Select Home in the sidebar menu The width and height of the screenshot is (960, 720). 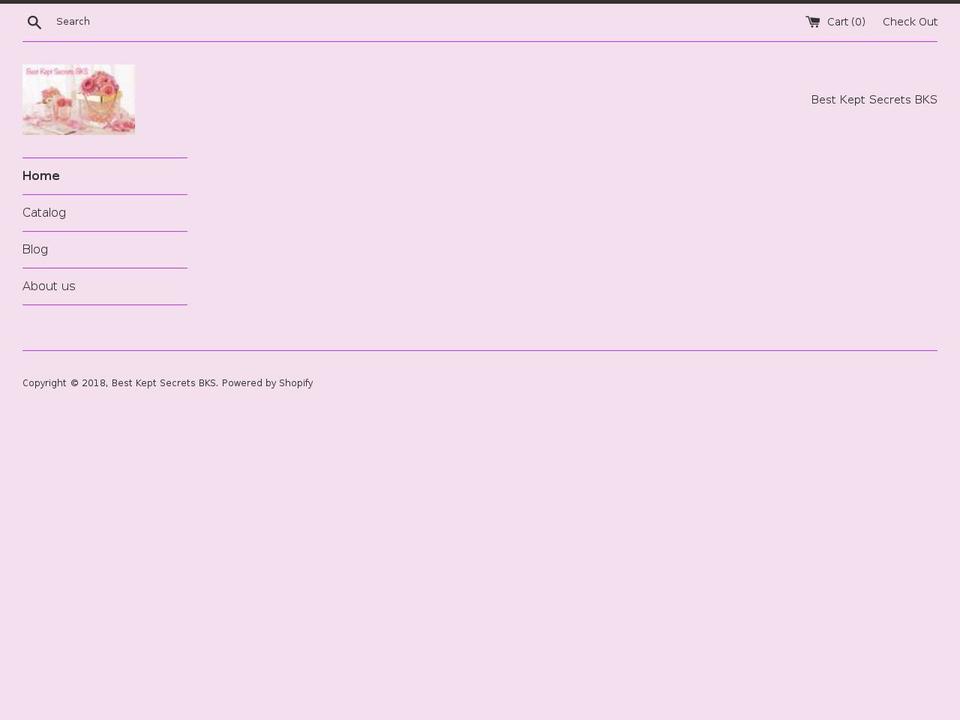tap(41, 176)
